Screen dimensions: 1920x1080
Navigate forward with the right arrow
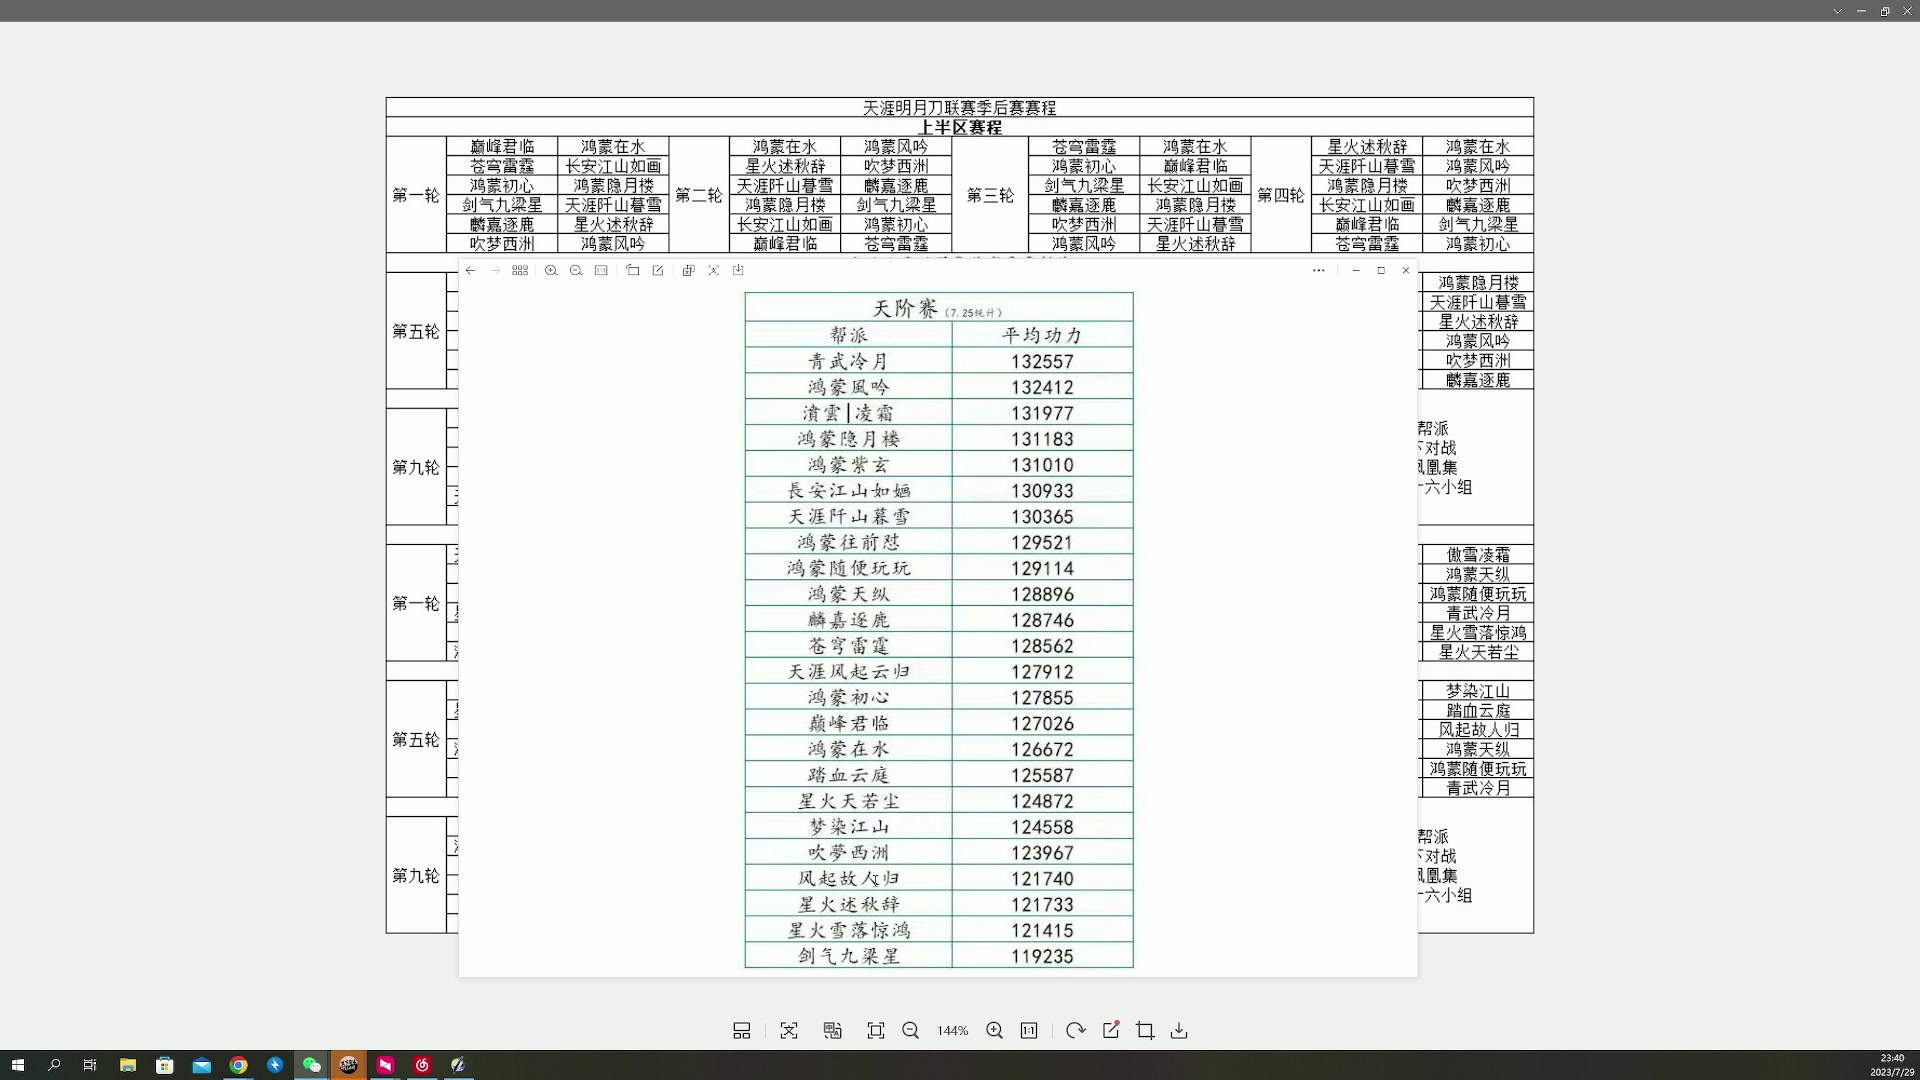(495, 270)
